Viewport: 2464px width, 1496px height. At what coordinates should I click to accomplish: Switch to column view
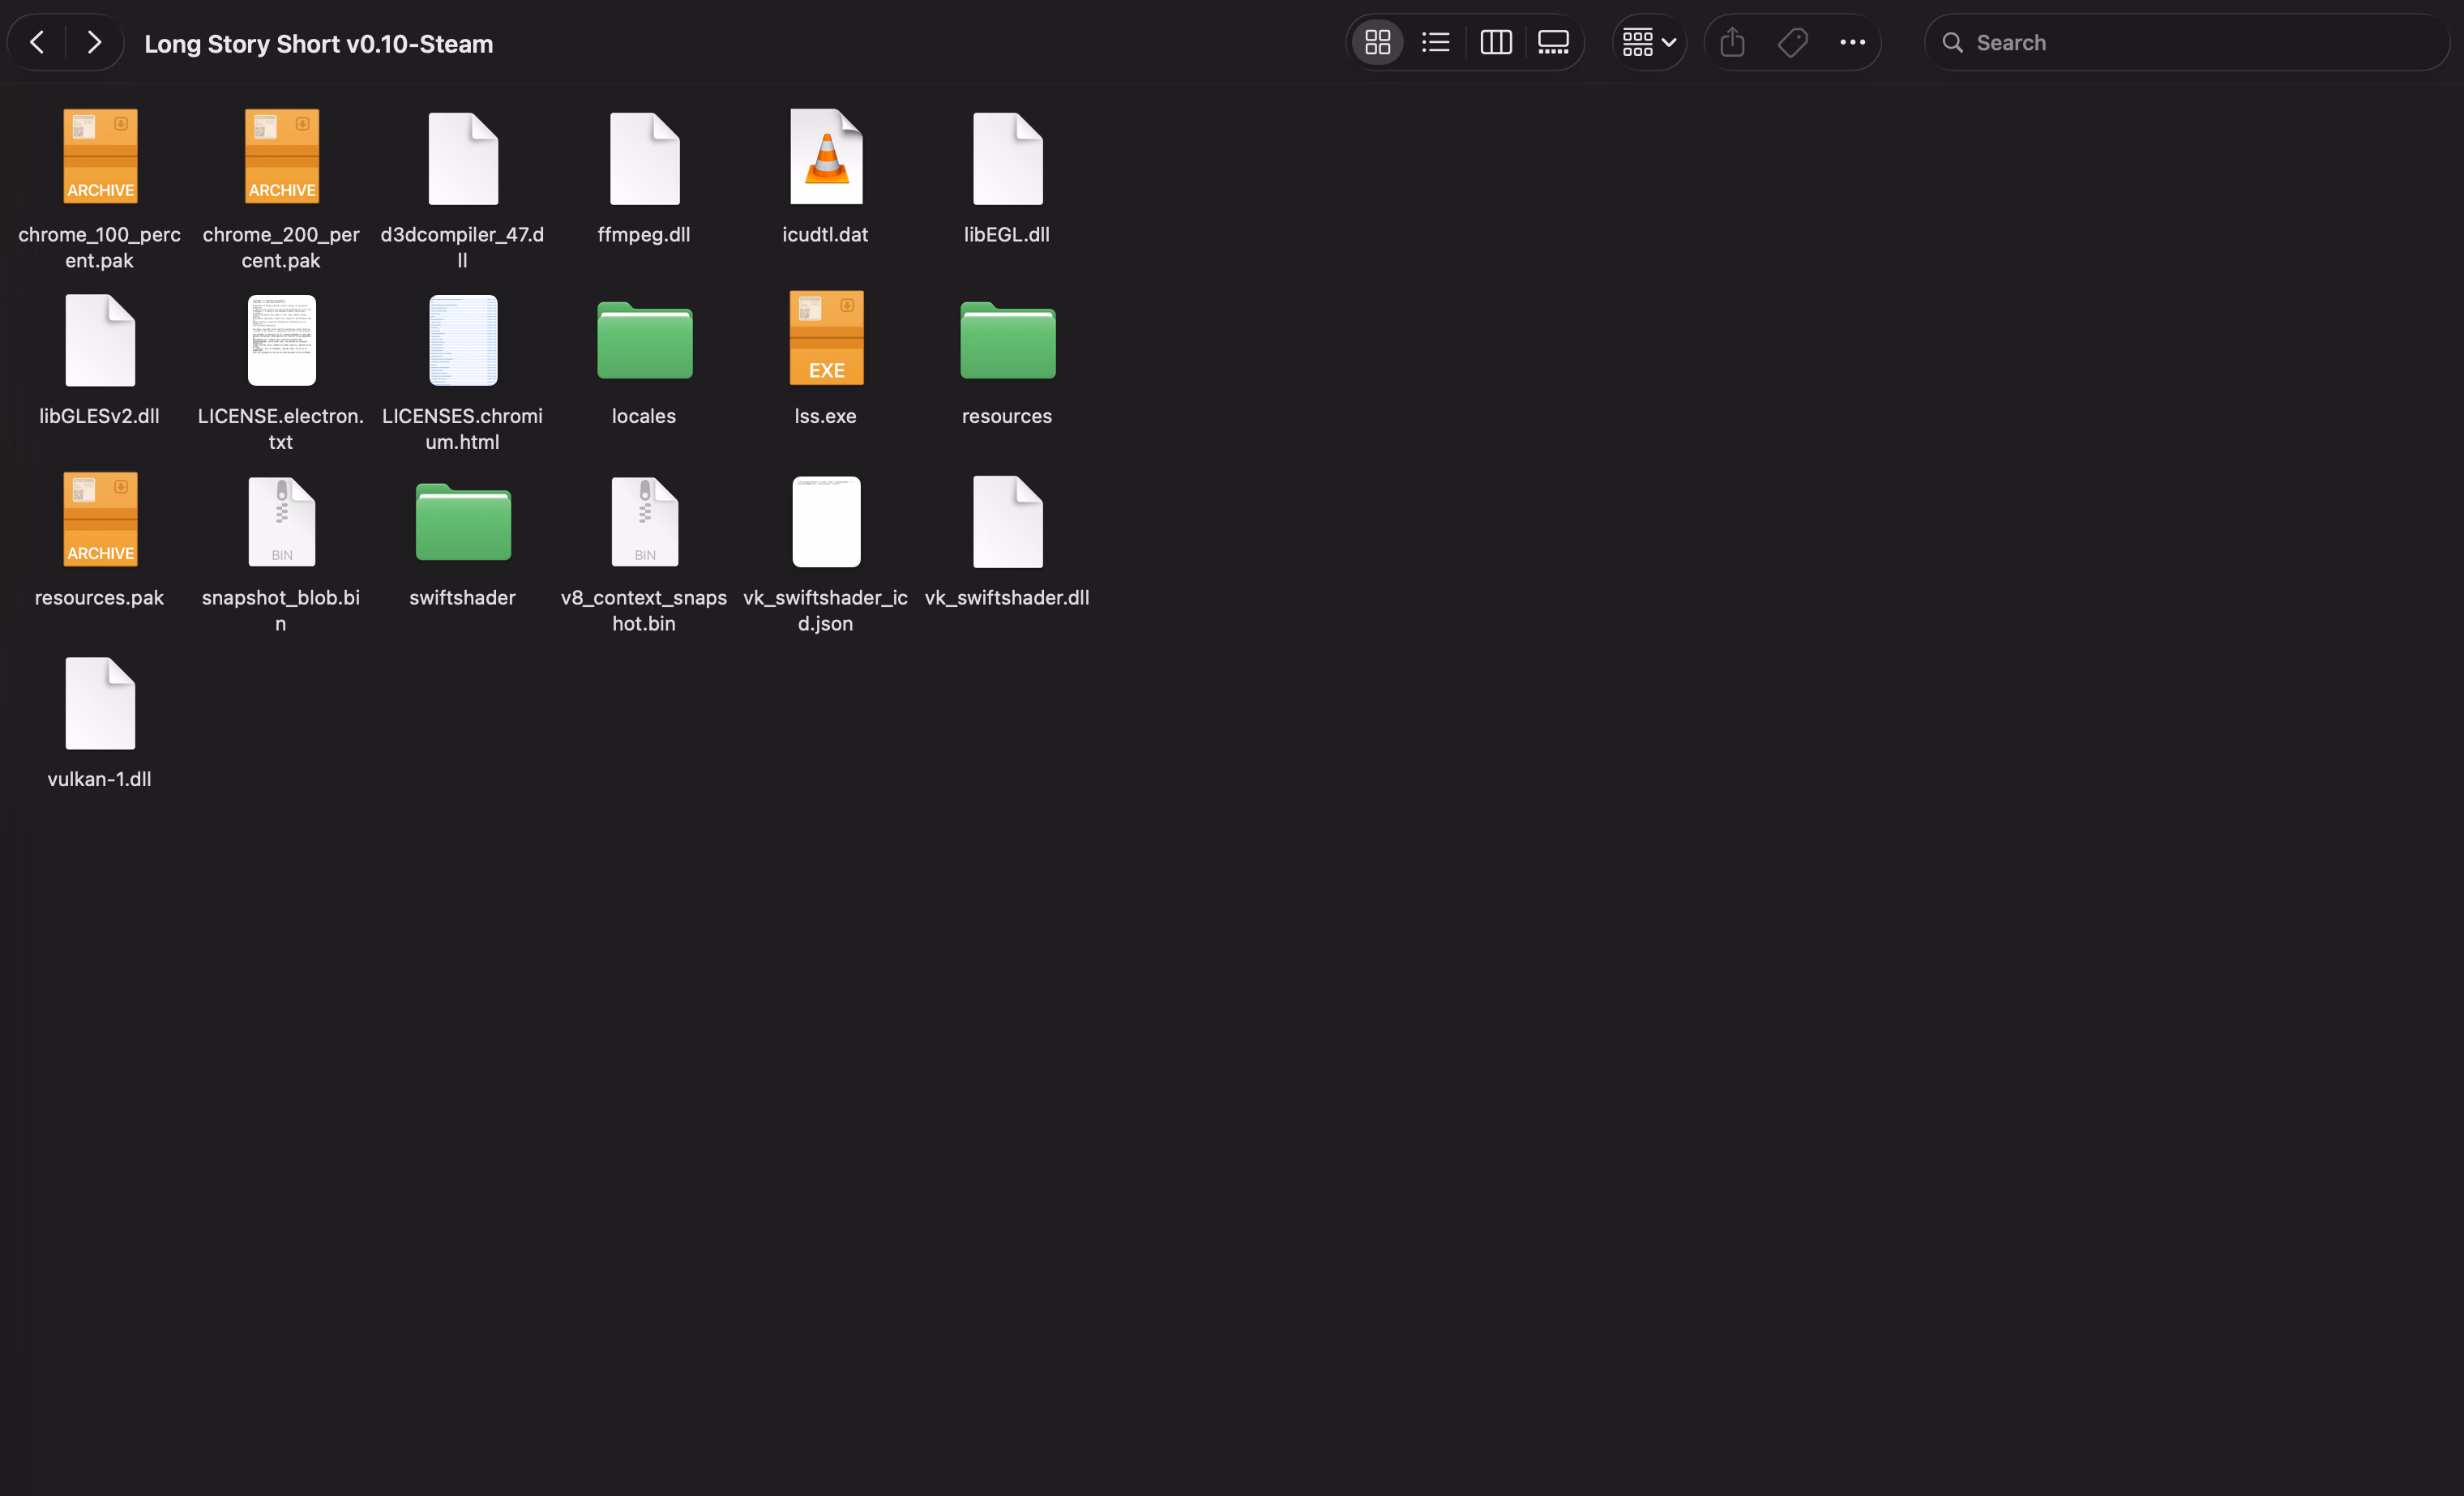click(x=1495, y=42)
